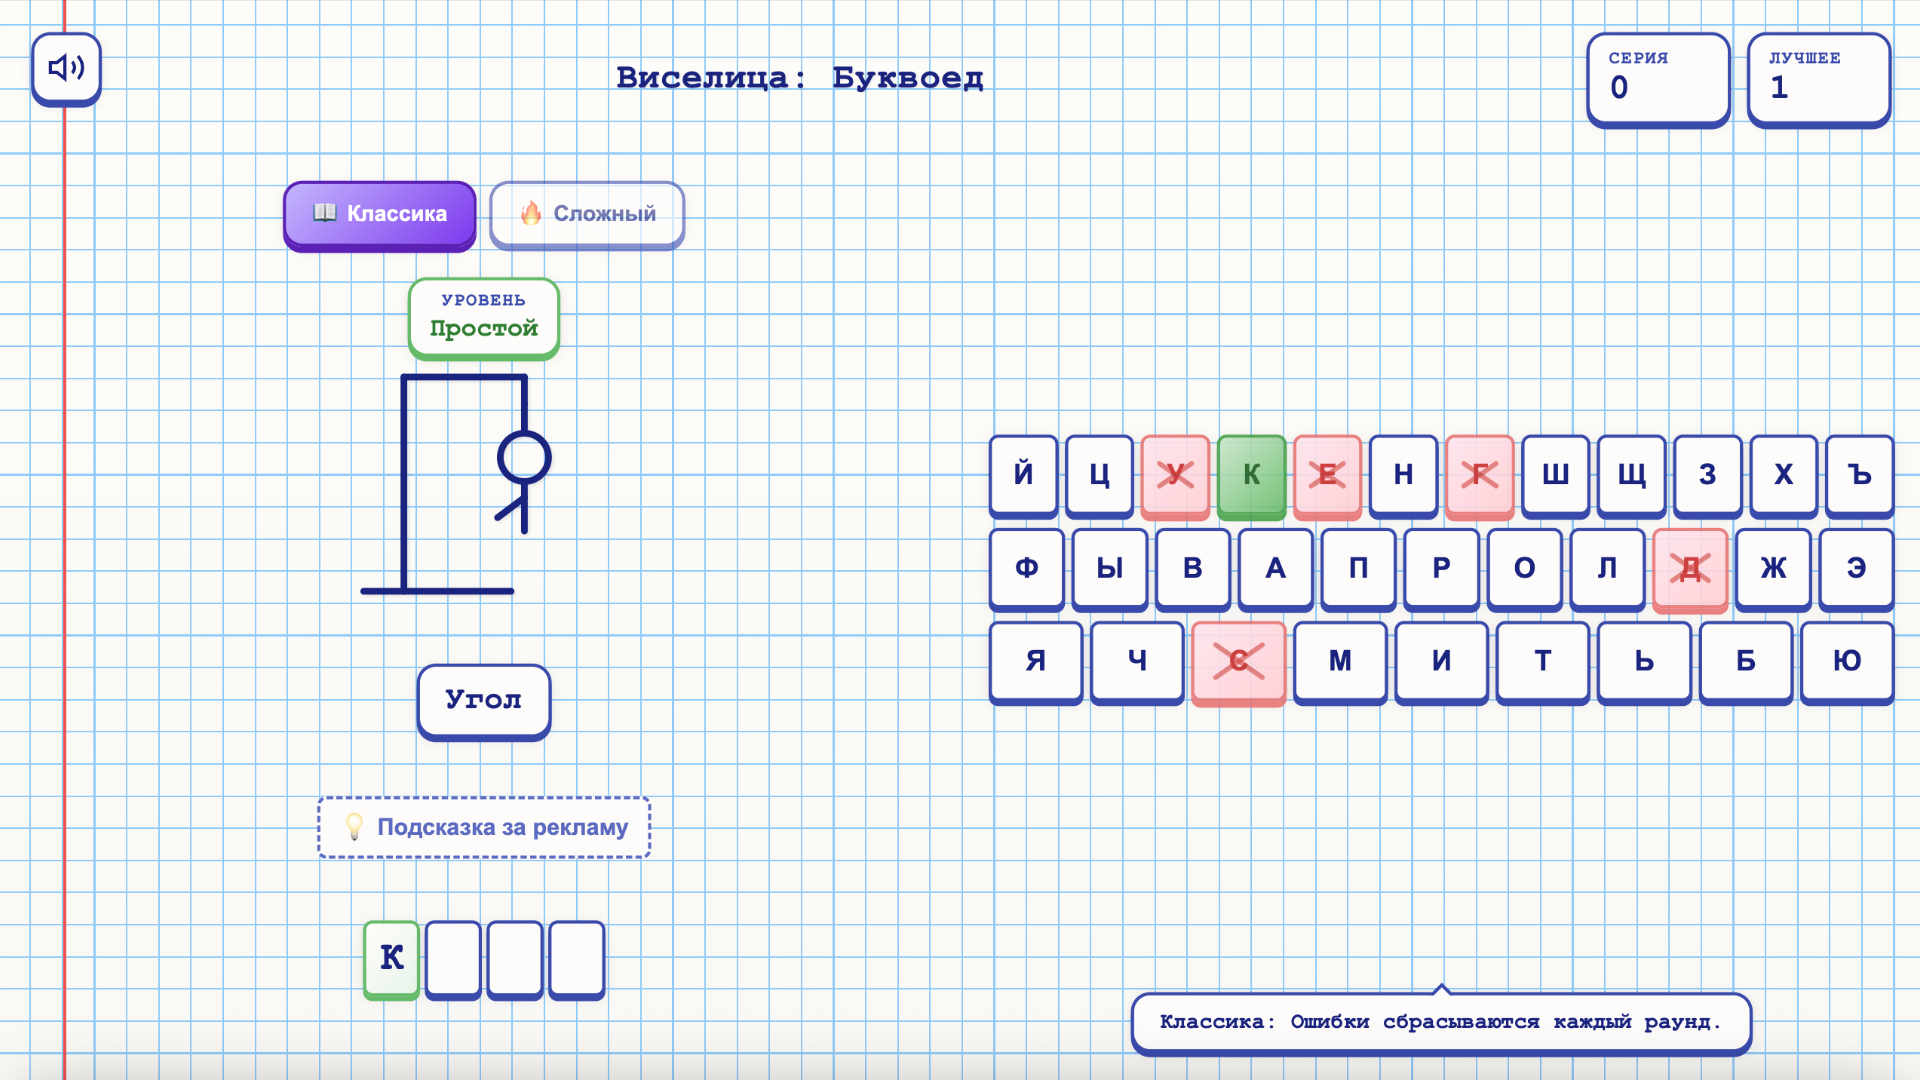Guess the letter Ъ on the keyboard

click(x=1860, y=475)
